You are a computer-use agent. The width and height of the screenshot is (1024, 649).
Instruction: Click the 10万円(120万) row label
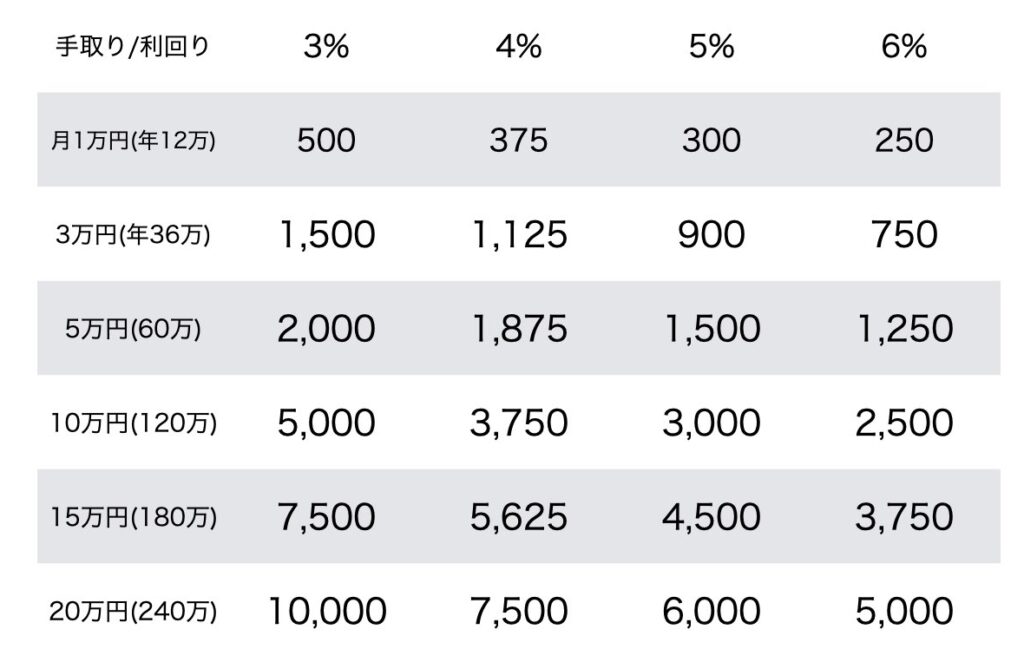point(133,423)
